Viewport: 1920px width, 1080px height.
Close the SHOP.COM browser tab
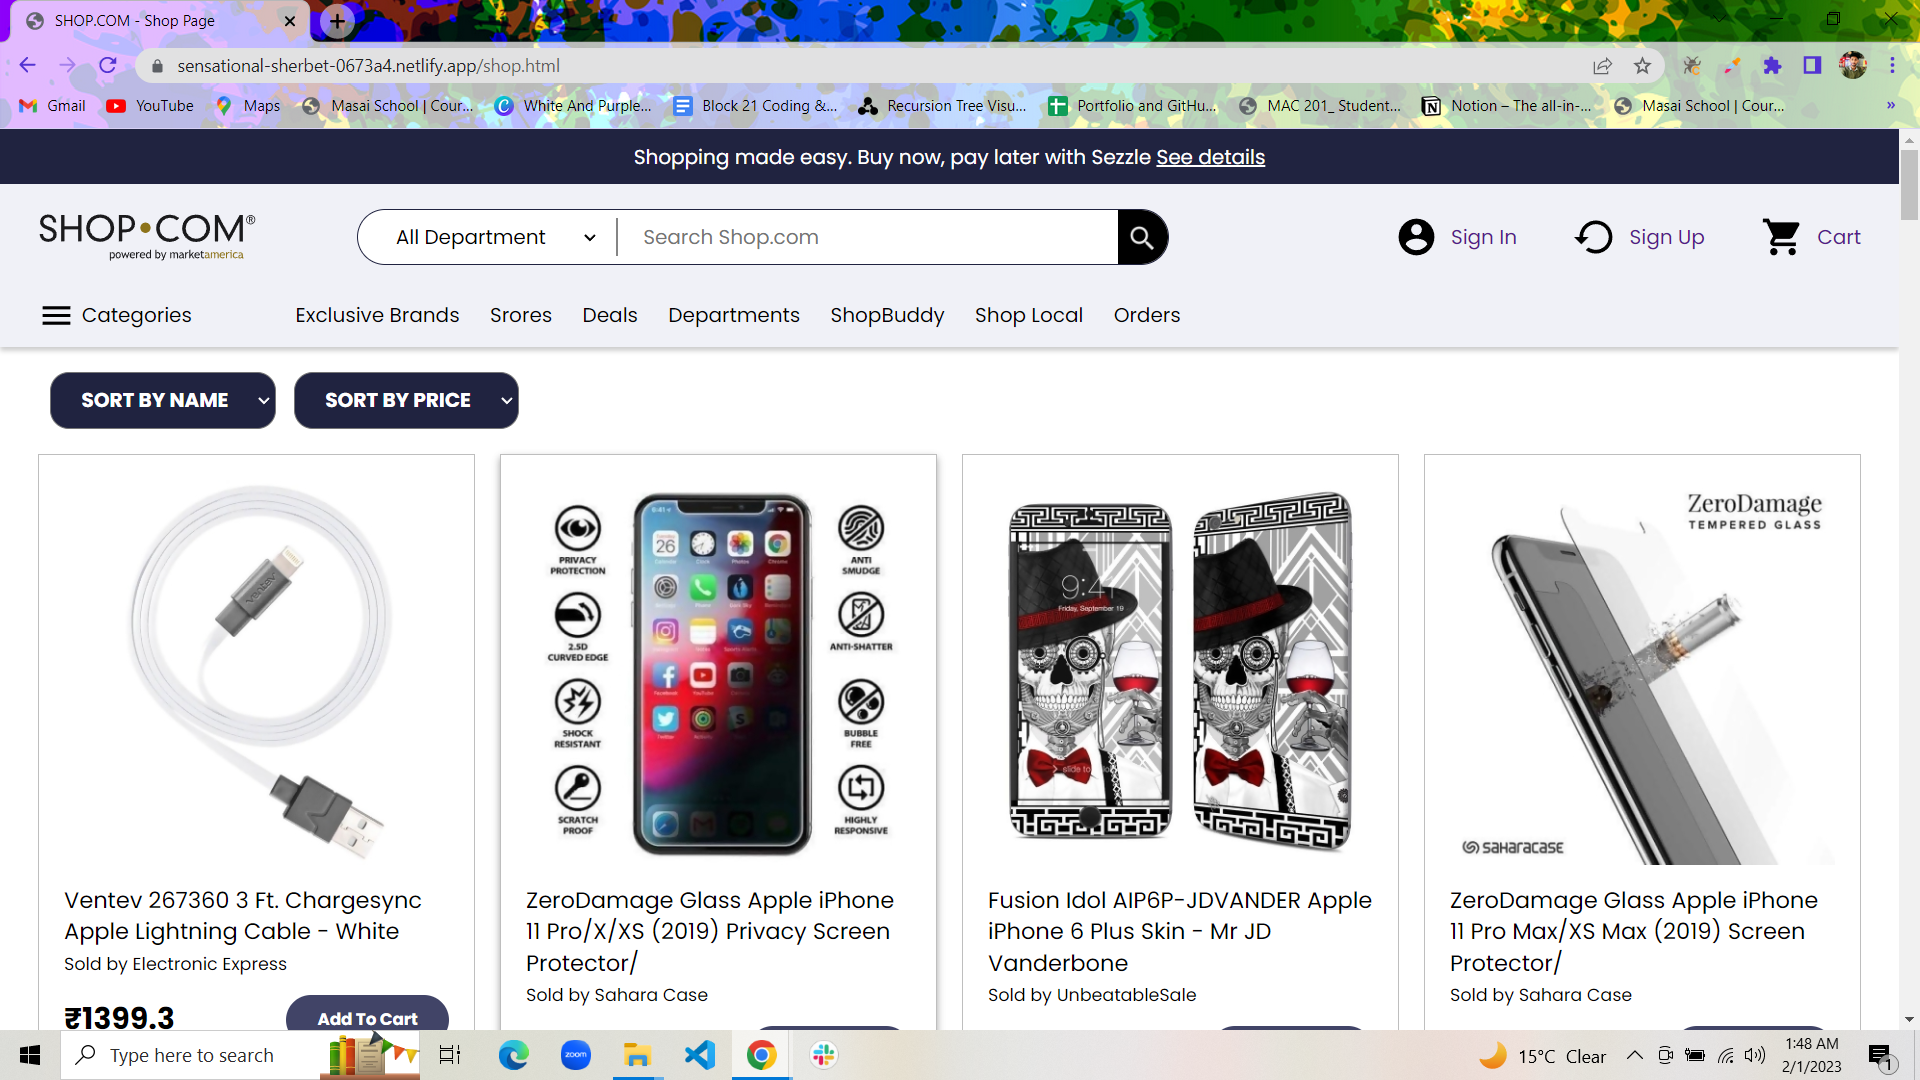coord(290,20)
